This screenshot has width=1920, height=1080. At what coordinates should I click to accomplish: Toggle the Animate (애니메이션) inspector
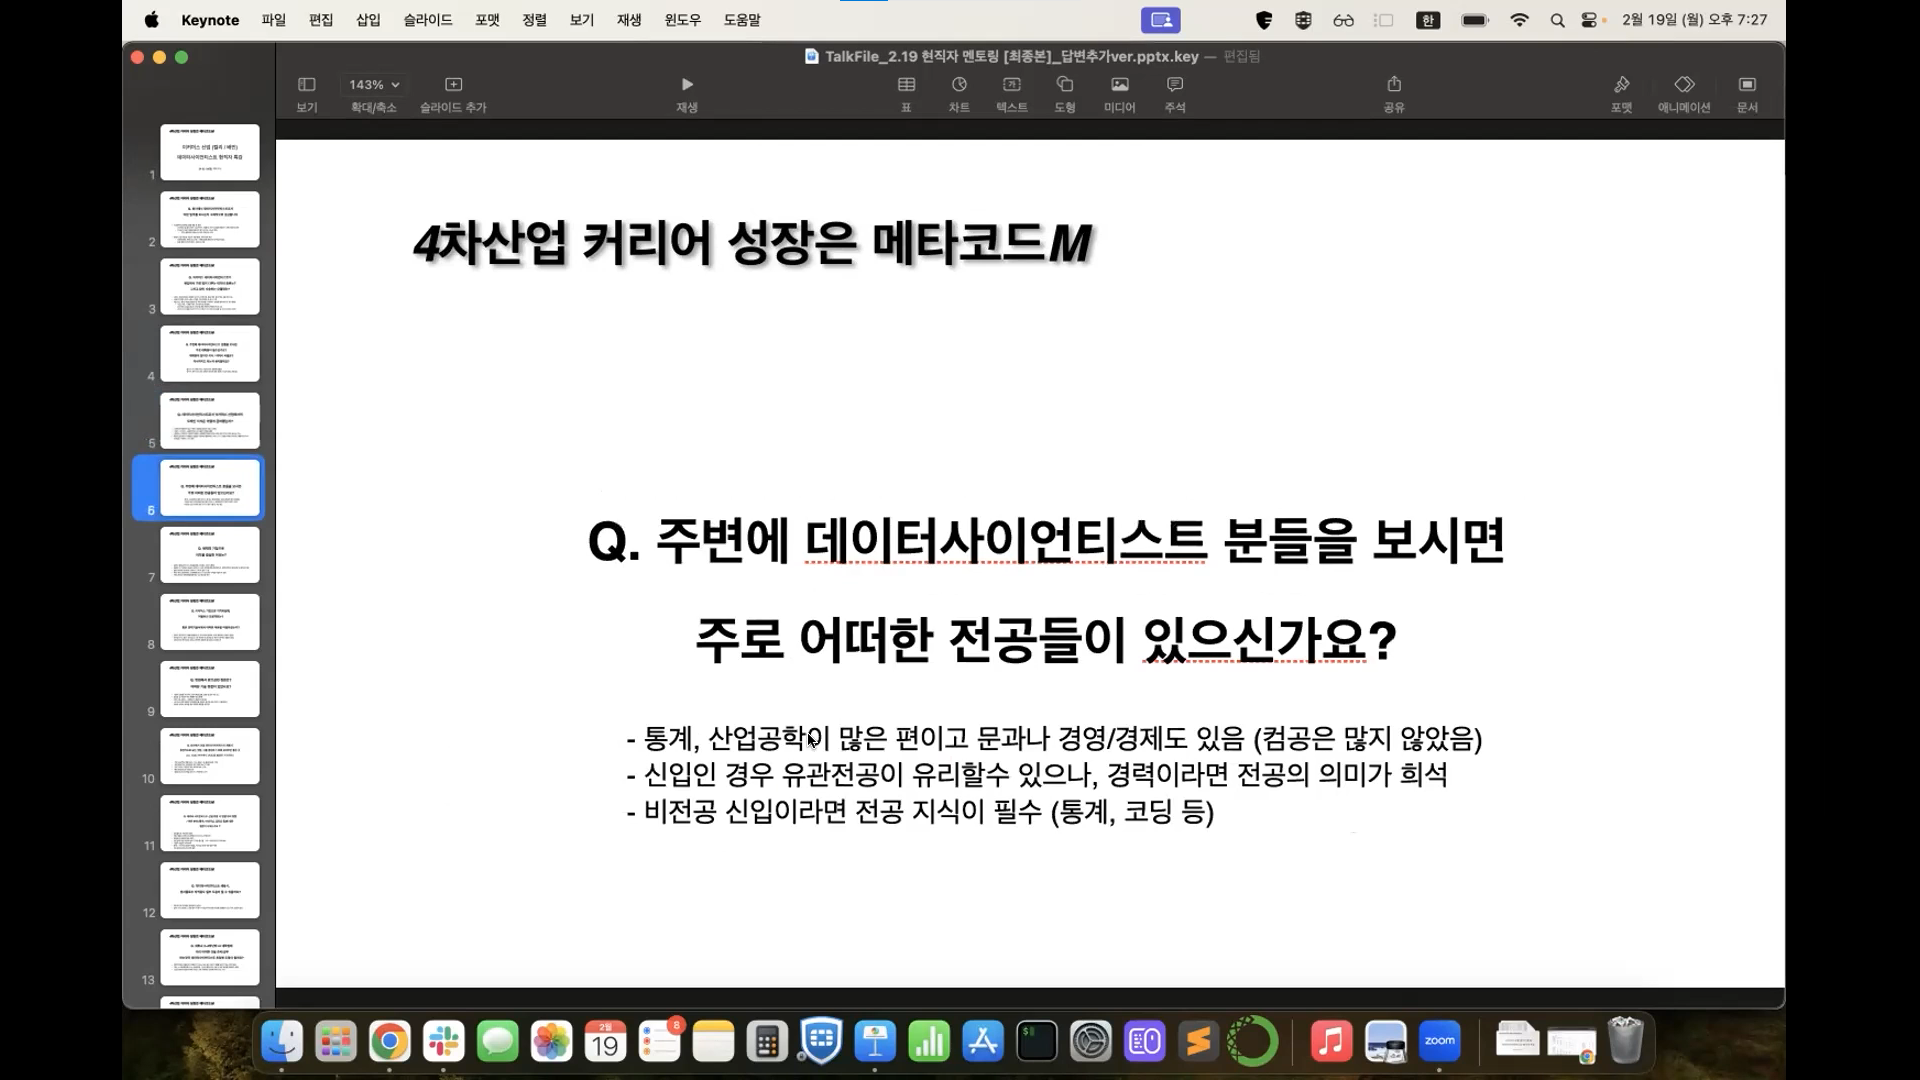pos(1684,85)
